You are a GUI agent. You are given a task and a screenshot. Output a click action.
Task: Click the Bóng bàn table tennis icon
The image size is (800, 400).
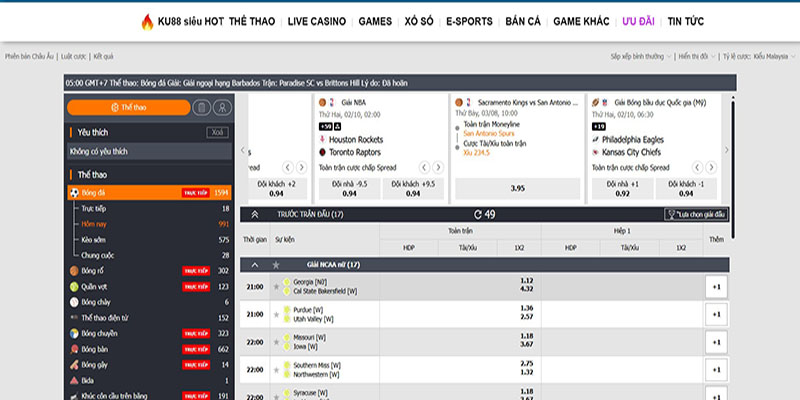pos(74,349)
